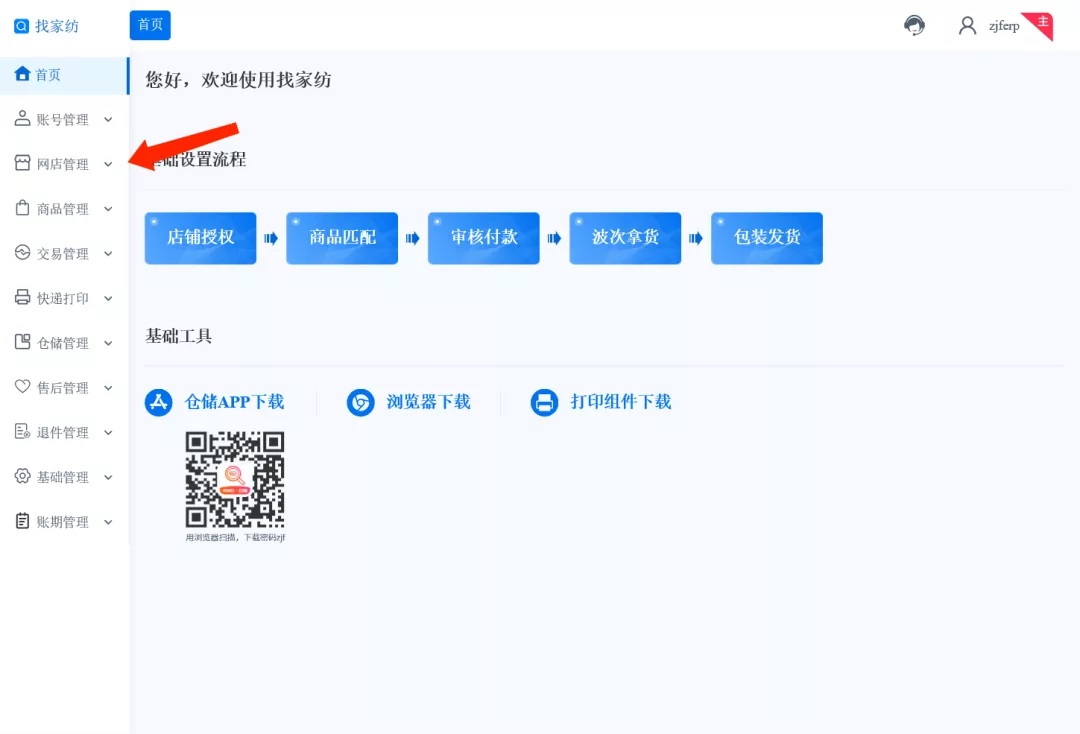
Task: Click the QR code image
Action: coord(235,480)
